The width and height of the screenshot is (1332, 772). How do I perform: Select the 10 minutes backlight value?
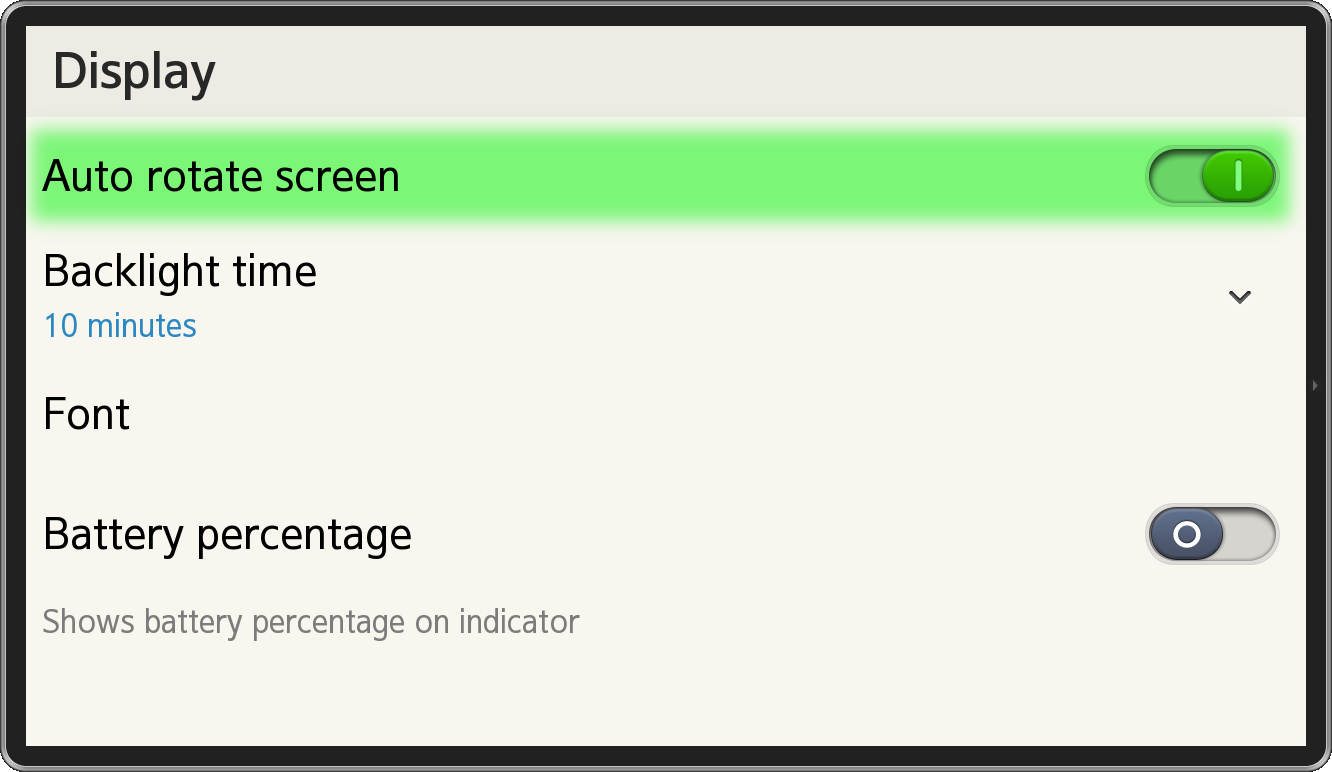(120, 326)
